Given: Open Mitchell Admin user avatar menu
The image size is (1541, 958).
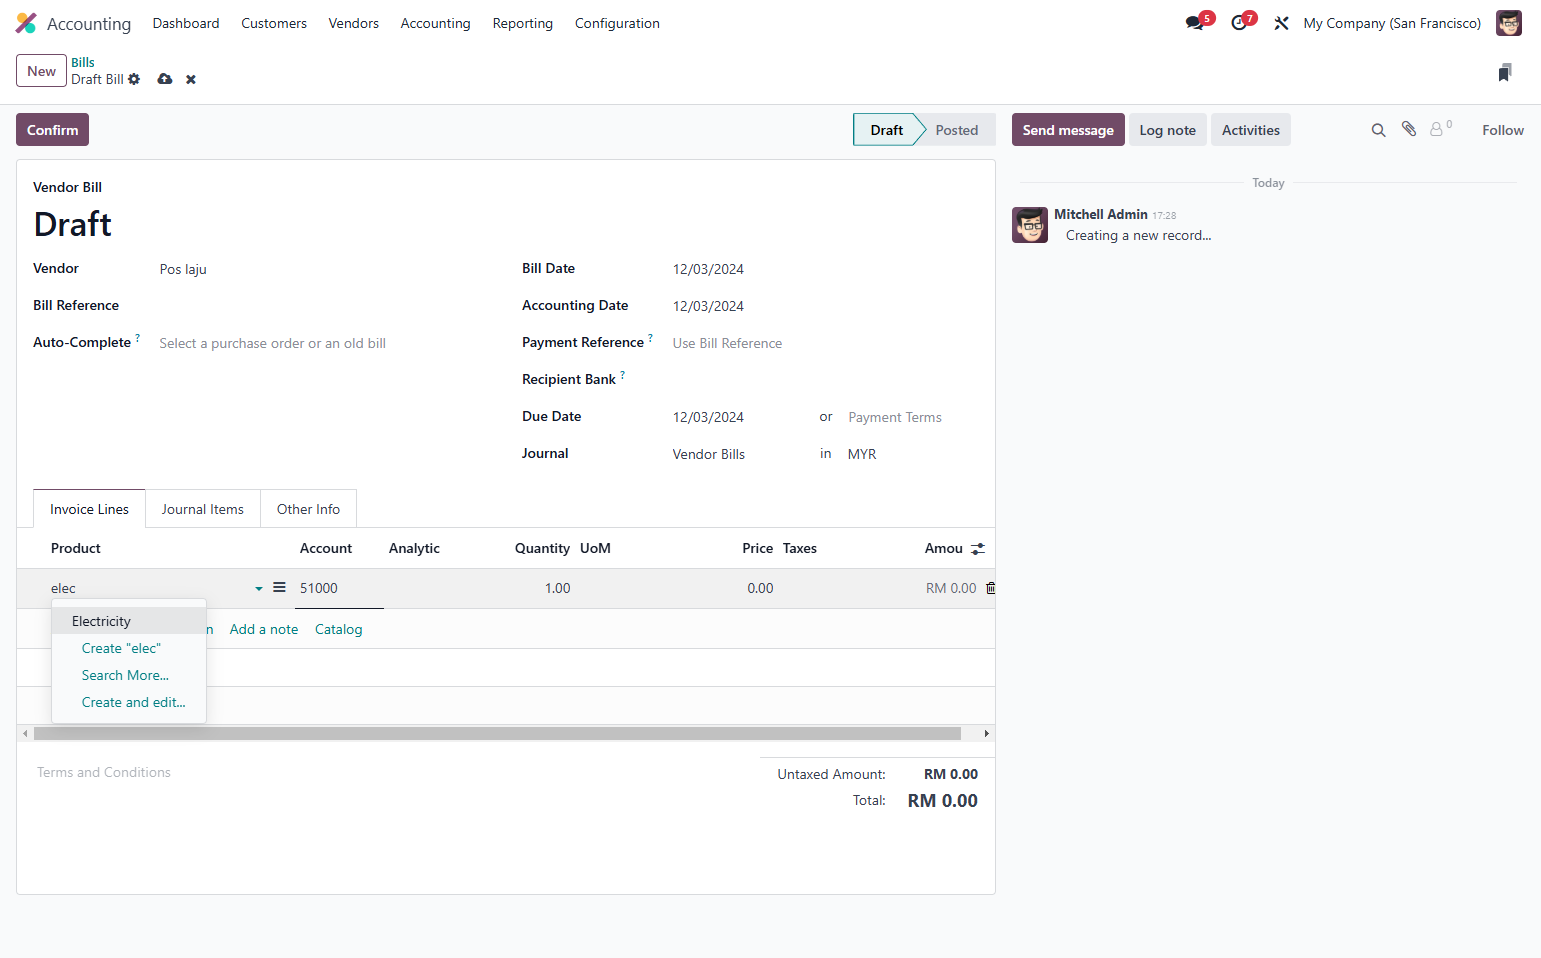Looking at the screenshot, I should click(x=1509, y=23).
